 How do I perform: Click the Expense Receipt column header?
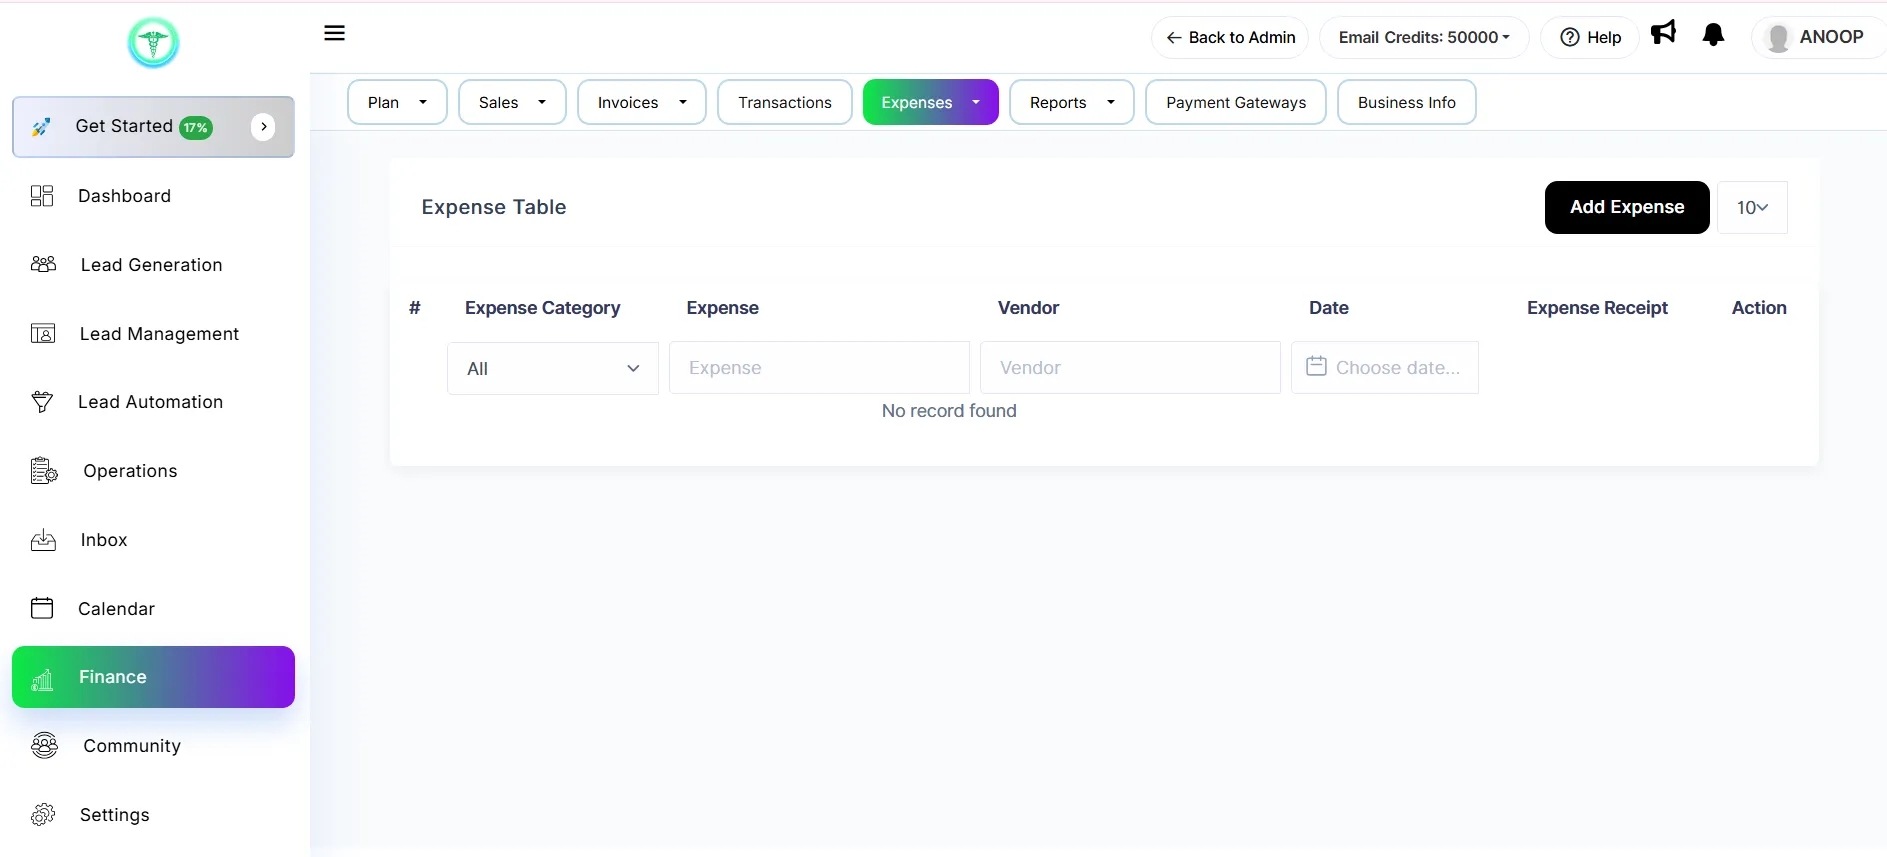point(1597,308)
